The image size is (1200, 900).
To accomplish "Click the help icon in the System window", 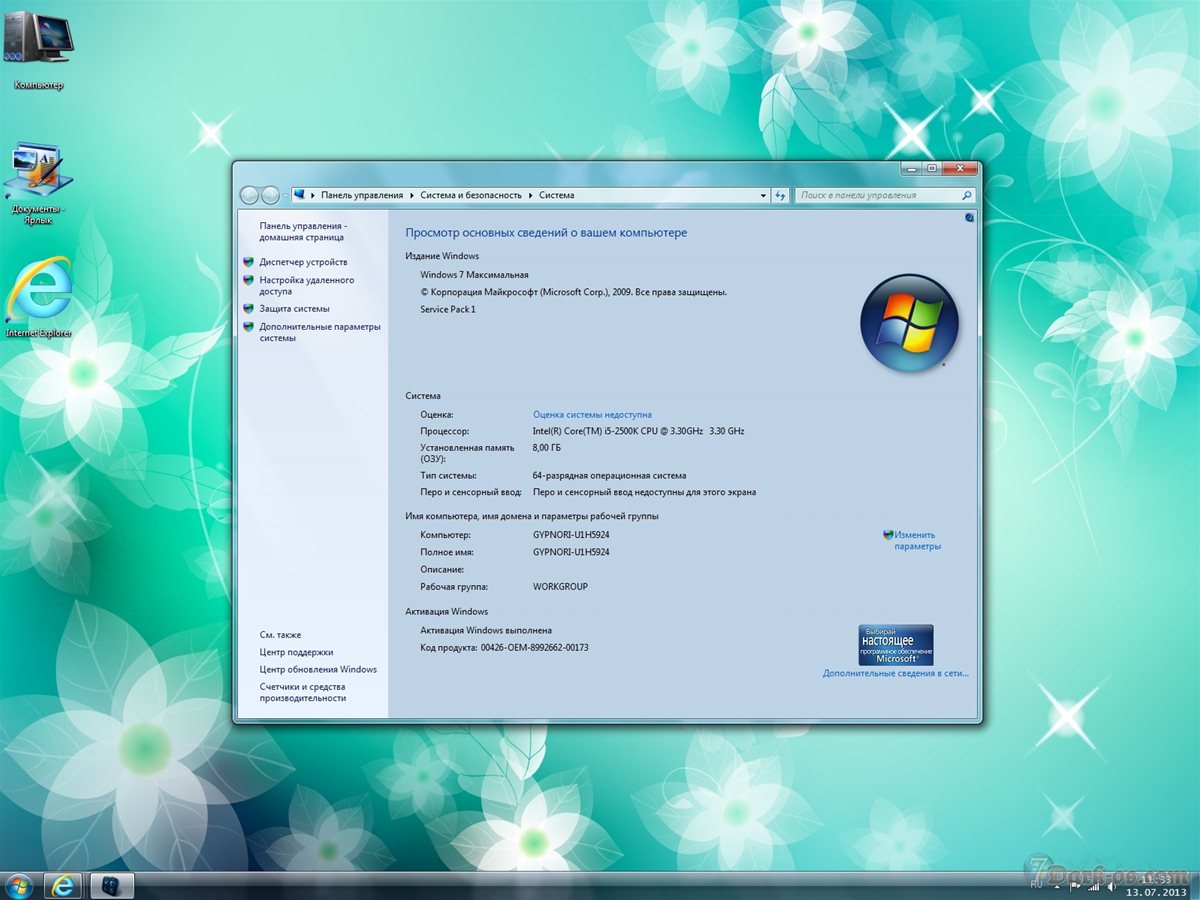I will [969, 217].
